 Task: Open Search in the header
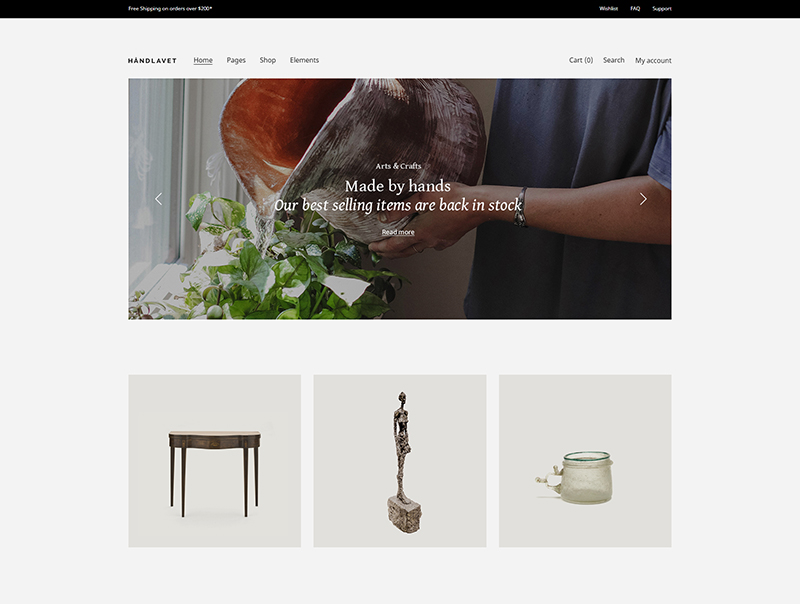coord(613,60)
